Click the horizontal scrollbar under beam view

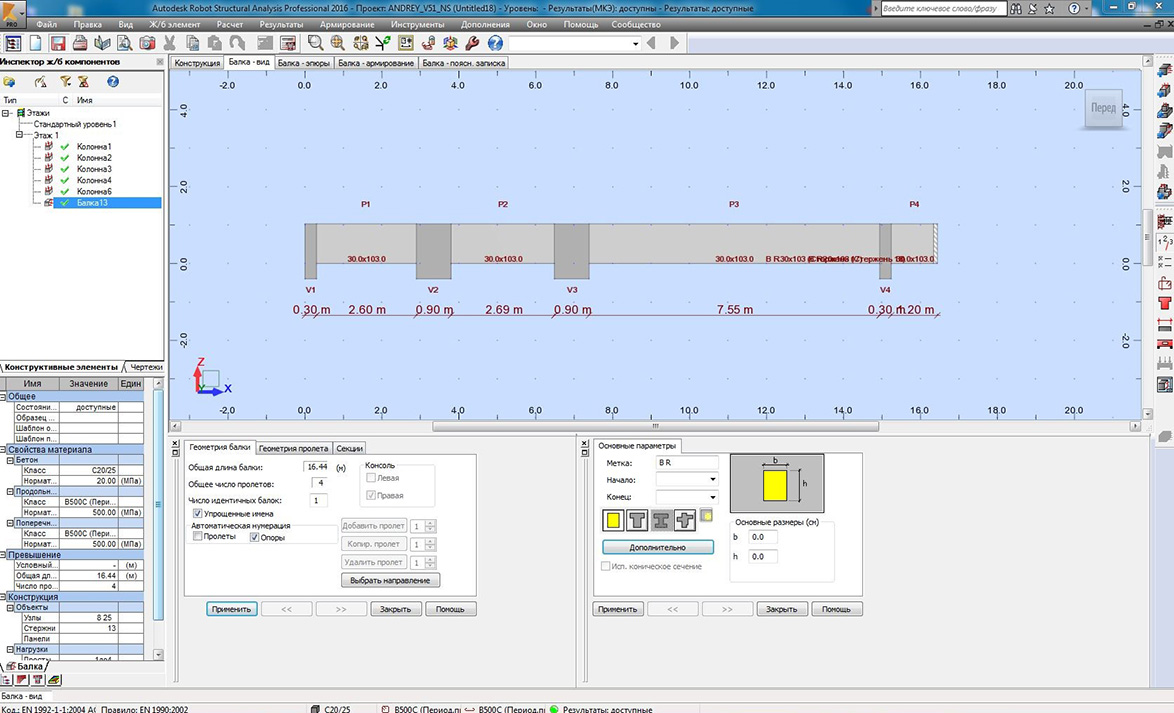coord(655,426)
